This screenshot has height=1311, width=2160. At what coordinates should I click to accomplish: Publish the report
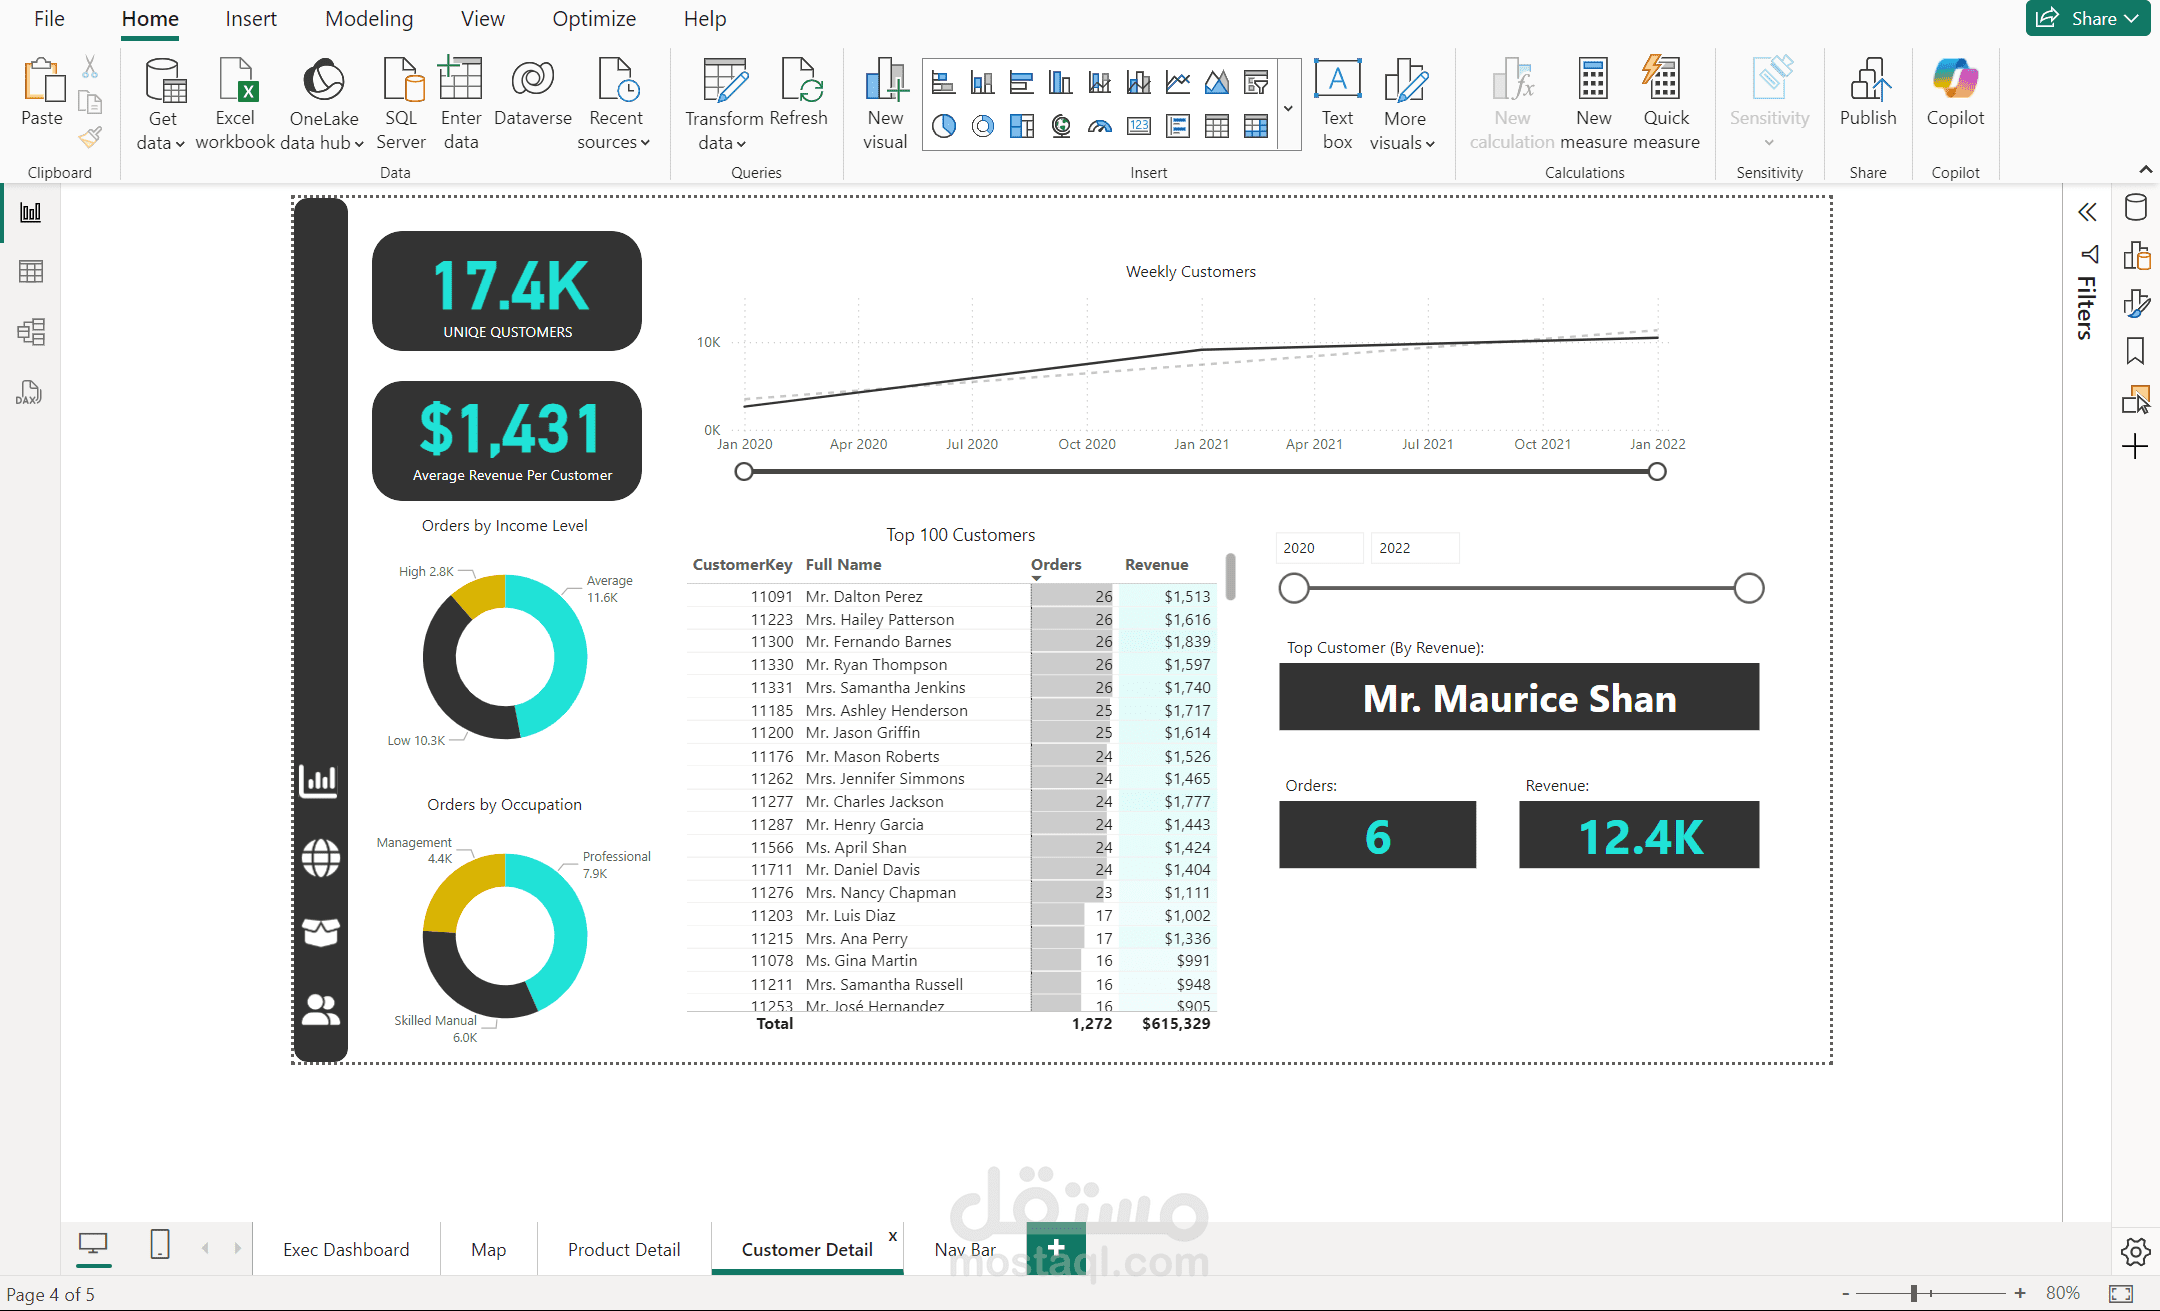1868,92
